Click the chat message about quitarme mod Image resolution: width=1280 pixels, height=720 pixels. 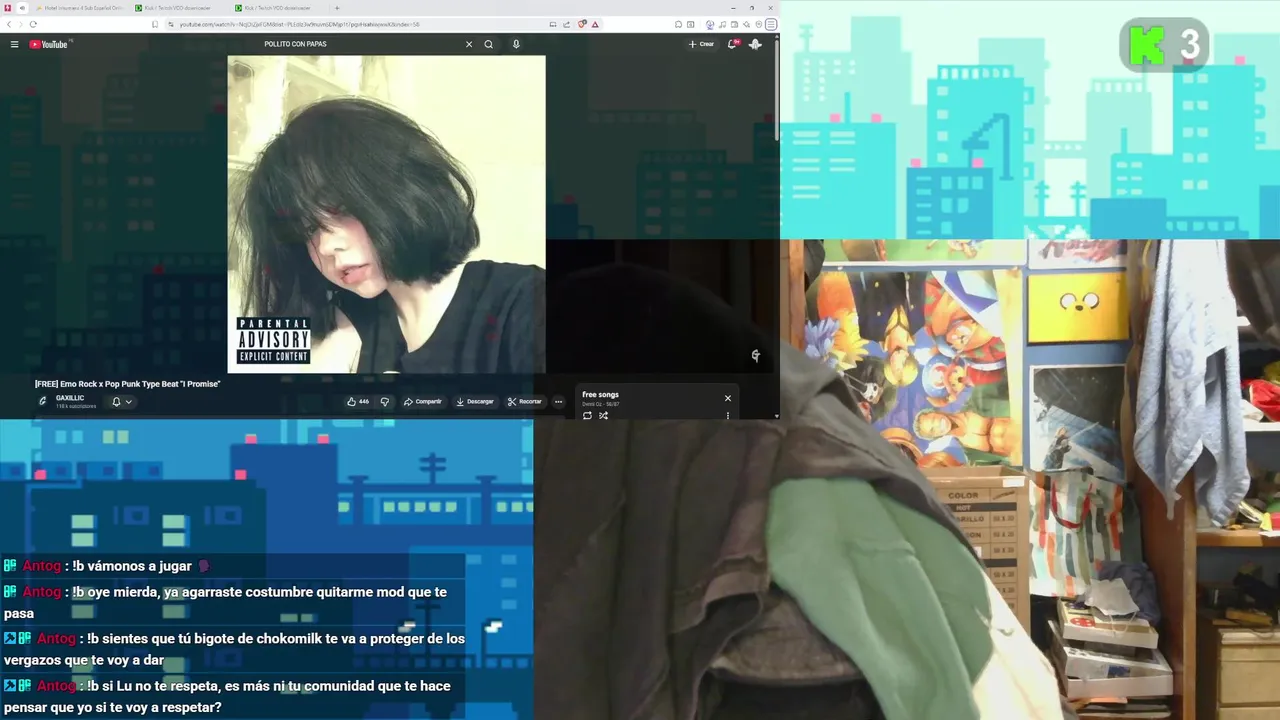coord(226,602)
